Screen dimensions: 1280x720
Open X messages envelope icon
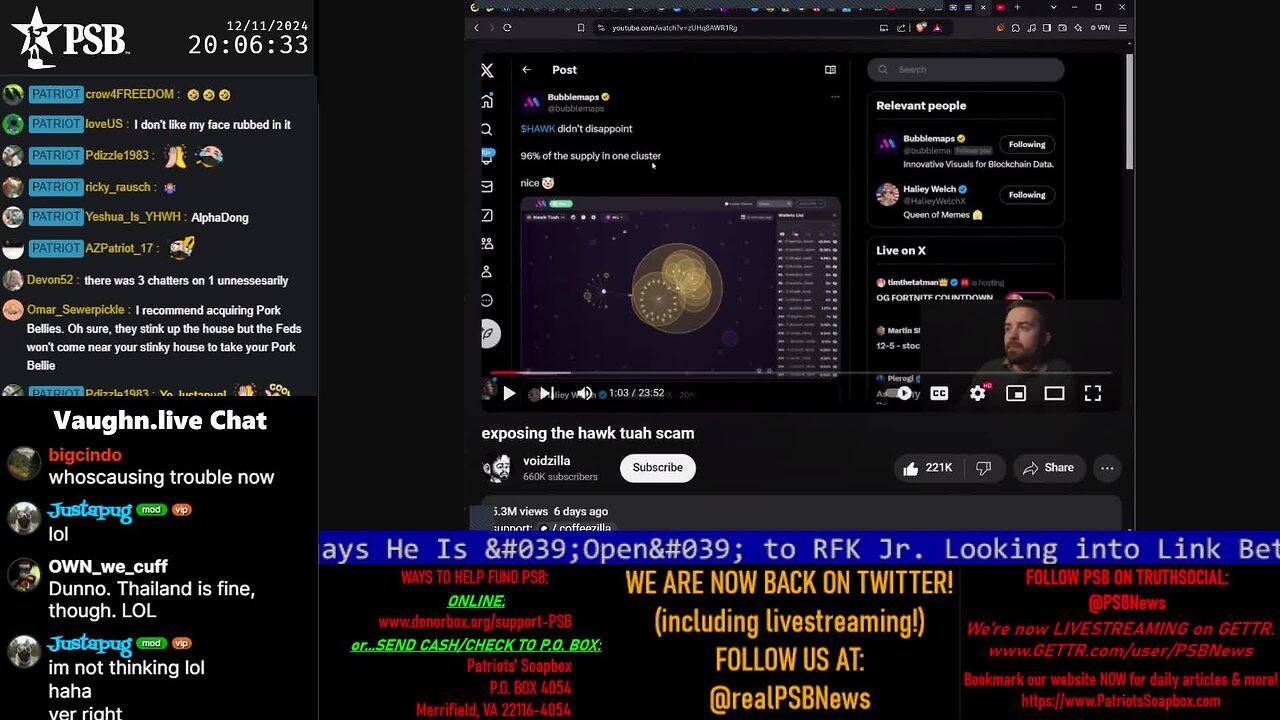[487, 186]
